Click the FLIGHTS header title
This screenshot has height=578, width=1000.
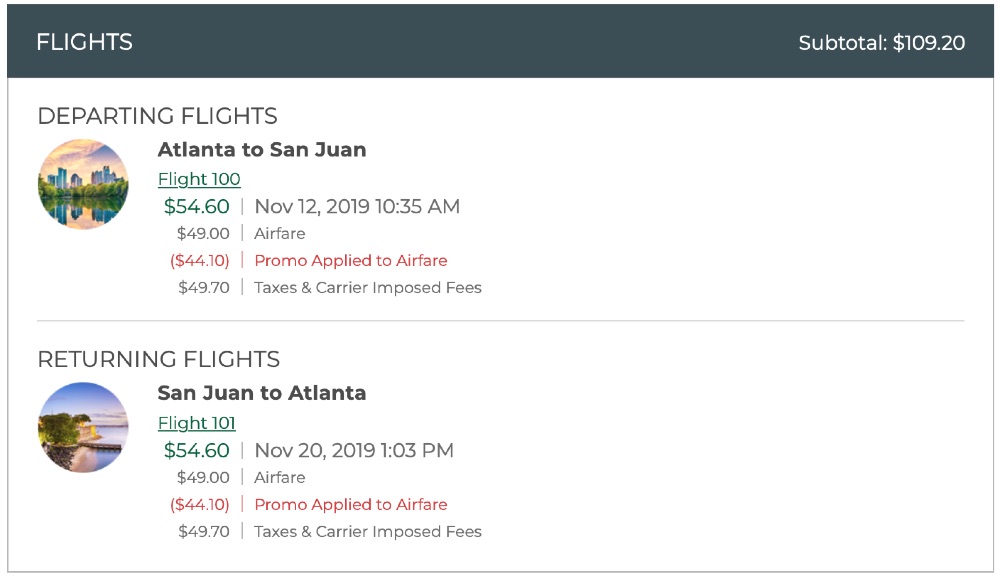[x=84, y=42]
